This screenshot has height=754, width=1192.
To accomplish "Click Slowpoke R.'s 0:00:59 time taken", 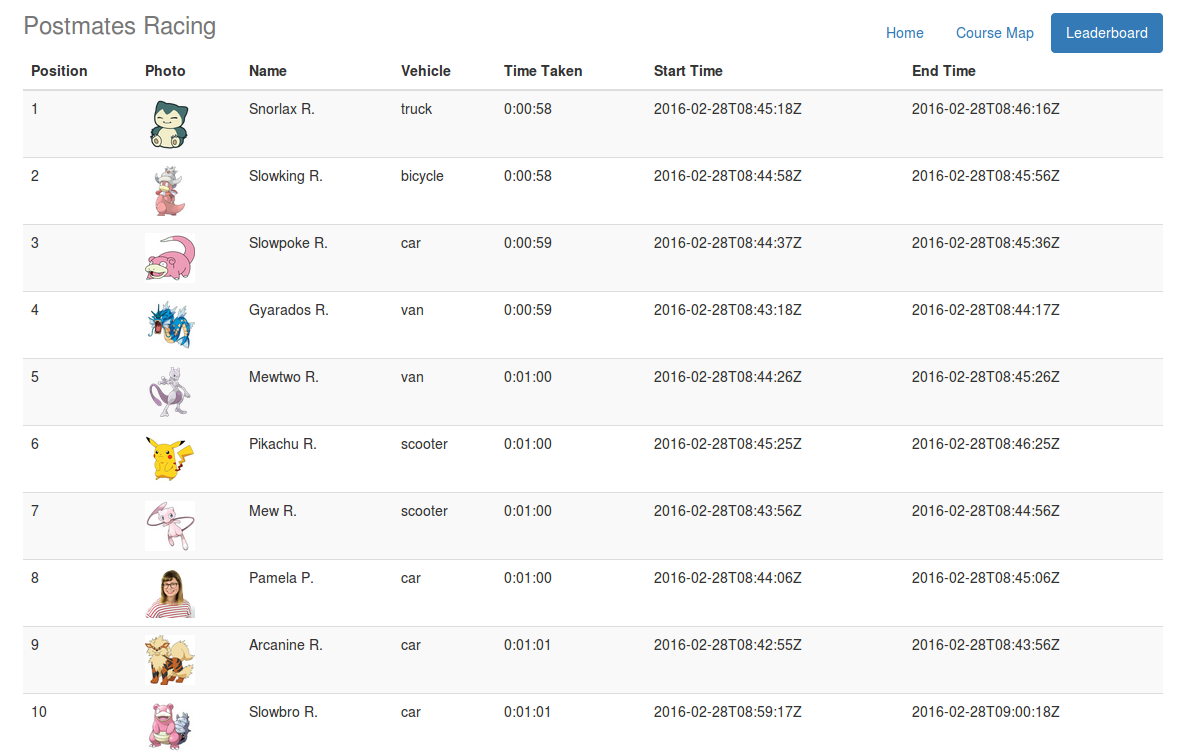I will pyautogui.click(x=528, y=243).
